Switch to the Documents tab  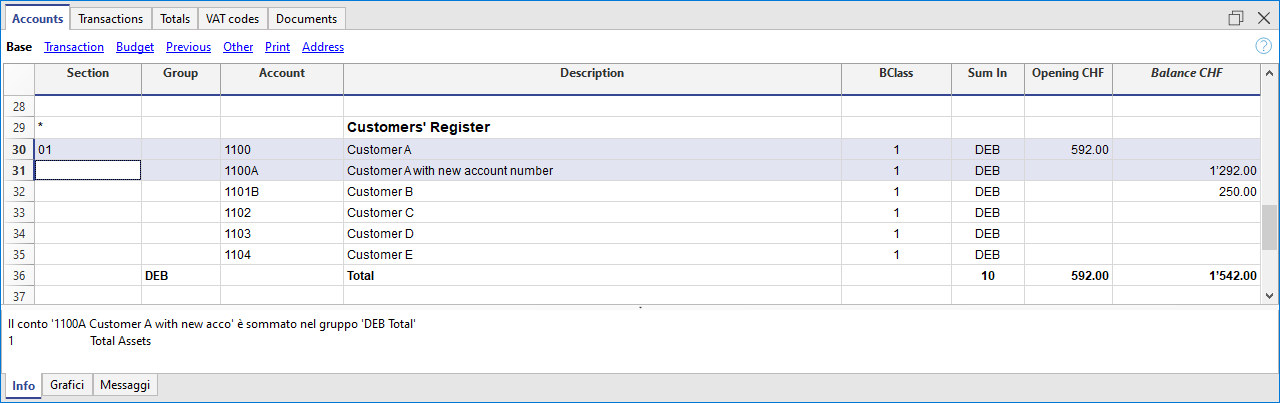[x=307, y=19]
